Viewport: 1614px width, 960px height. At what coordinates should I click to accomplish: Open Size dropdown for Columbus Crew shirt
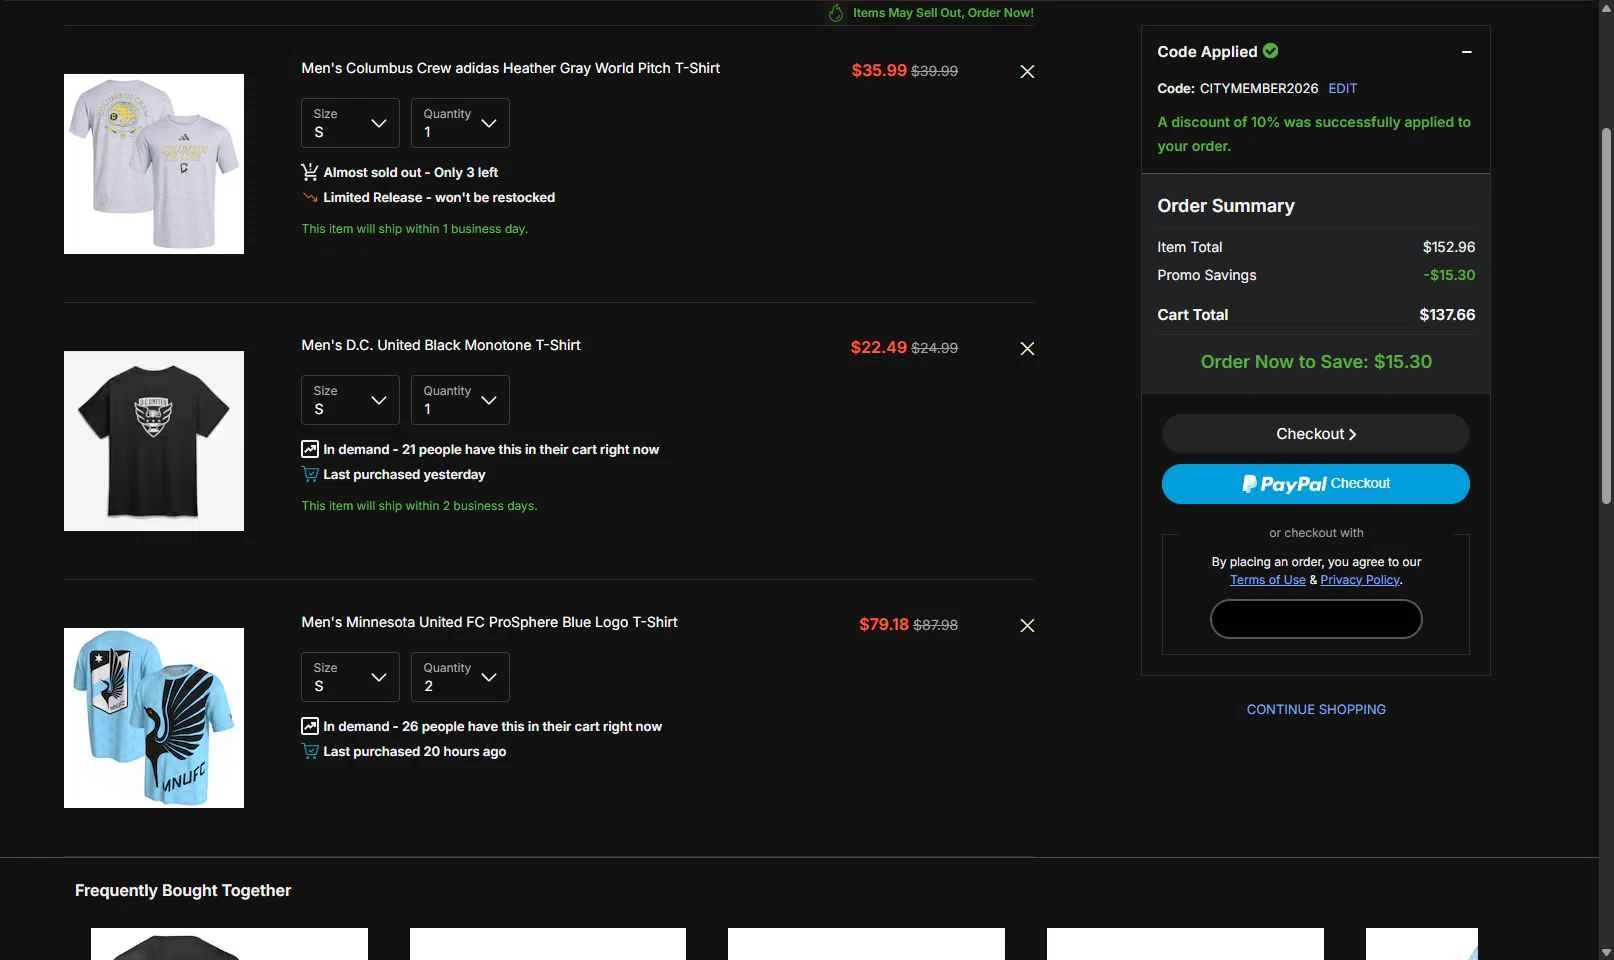[350, 123]
